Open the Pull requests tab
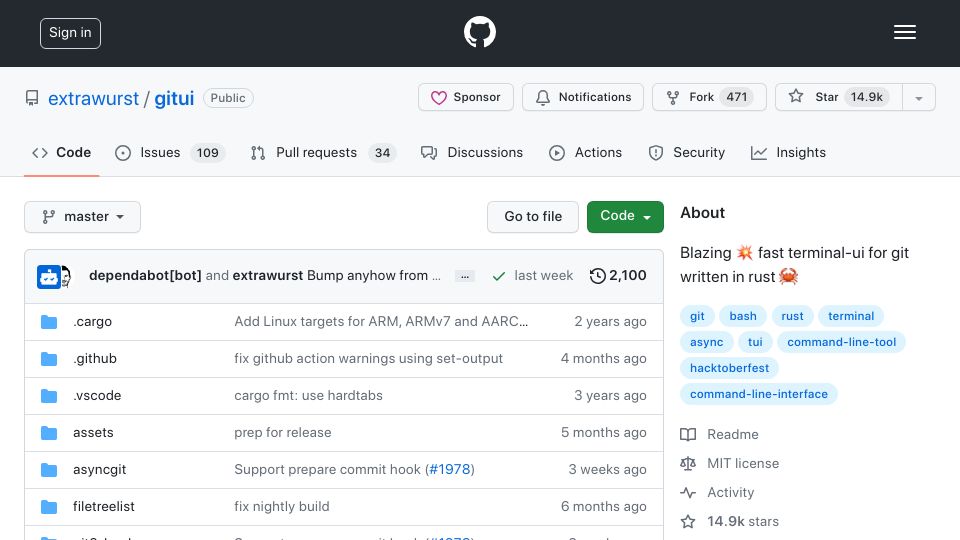The width and height of the screenshot is (960, 540). (323, 152)
